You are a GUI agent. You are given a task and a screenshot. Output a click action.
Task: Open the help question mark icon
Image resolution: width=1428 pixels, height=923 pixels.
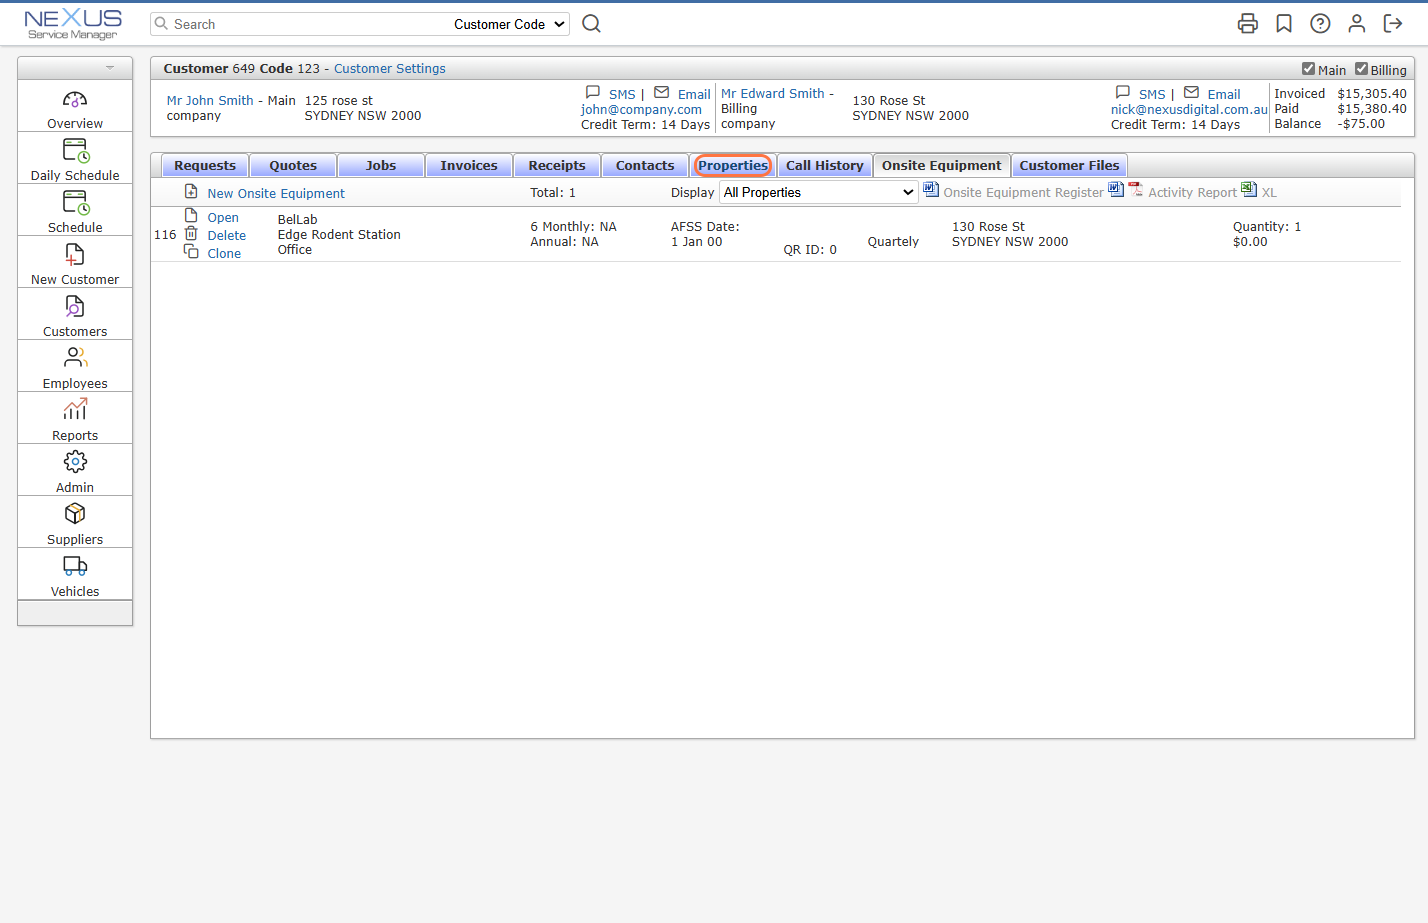point(1320,23)
